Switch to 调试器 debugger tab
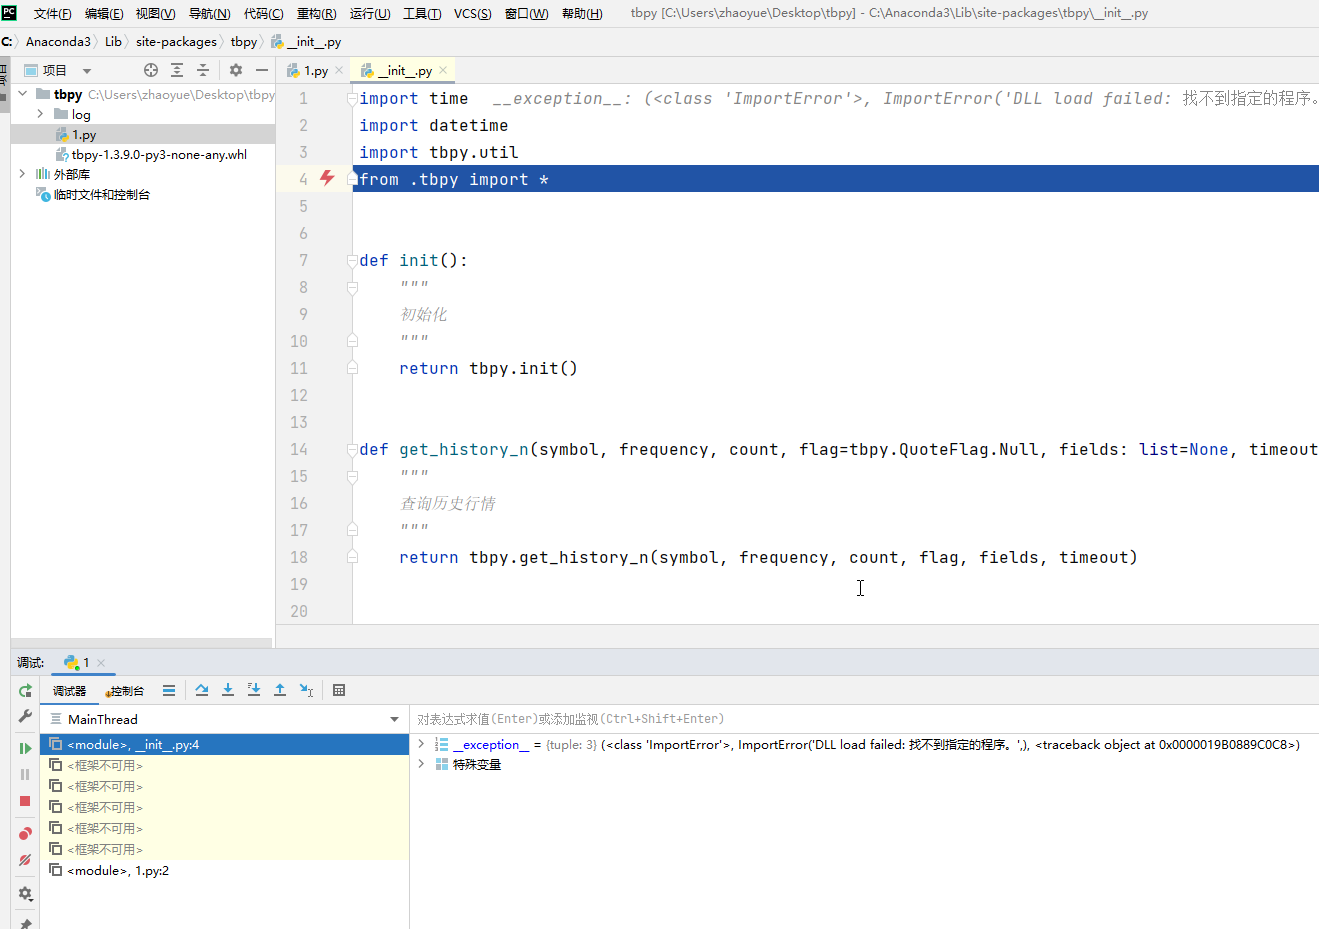This screenshot has height=929, width=1319. tap(69, 691)
